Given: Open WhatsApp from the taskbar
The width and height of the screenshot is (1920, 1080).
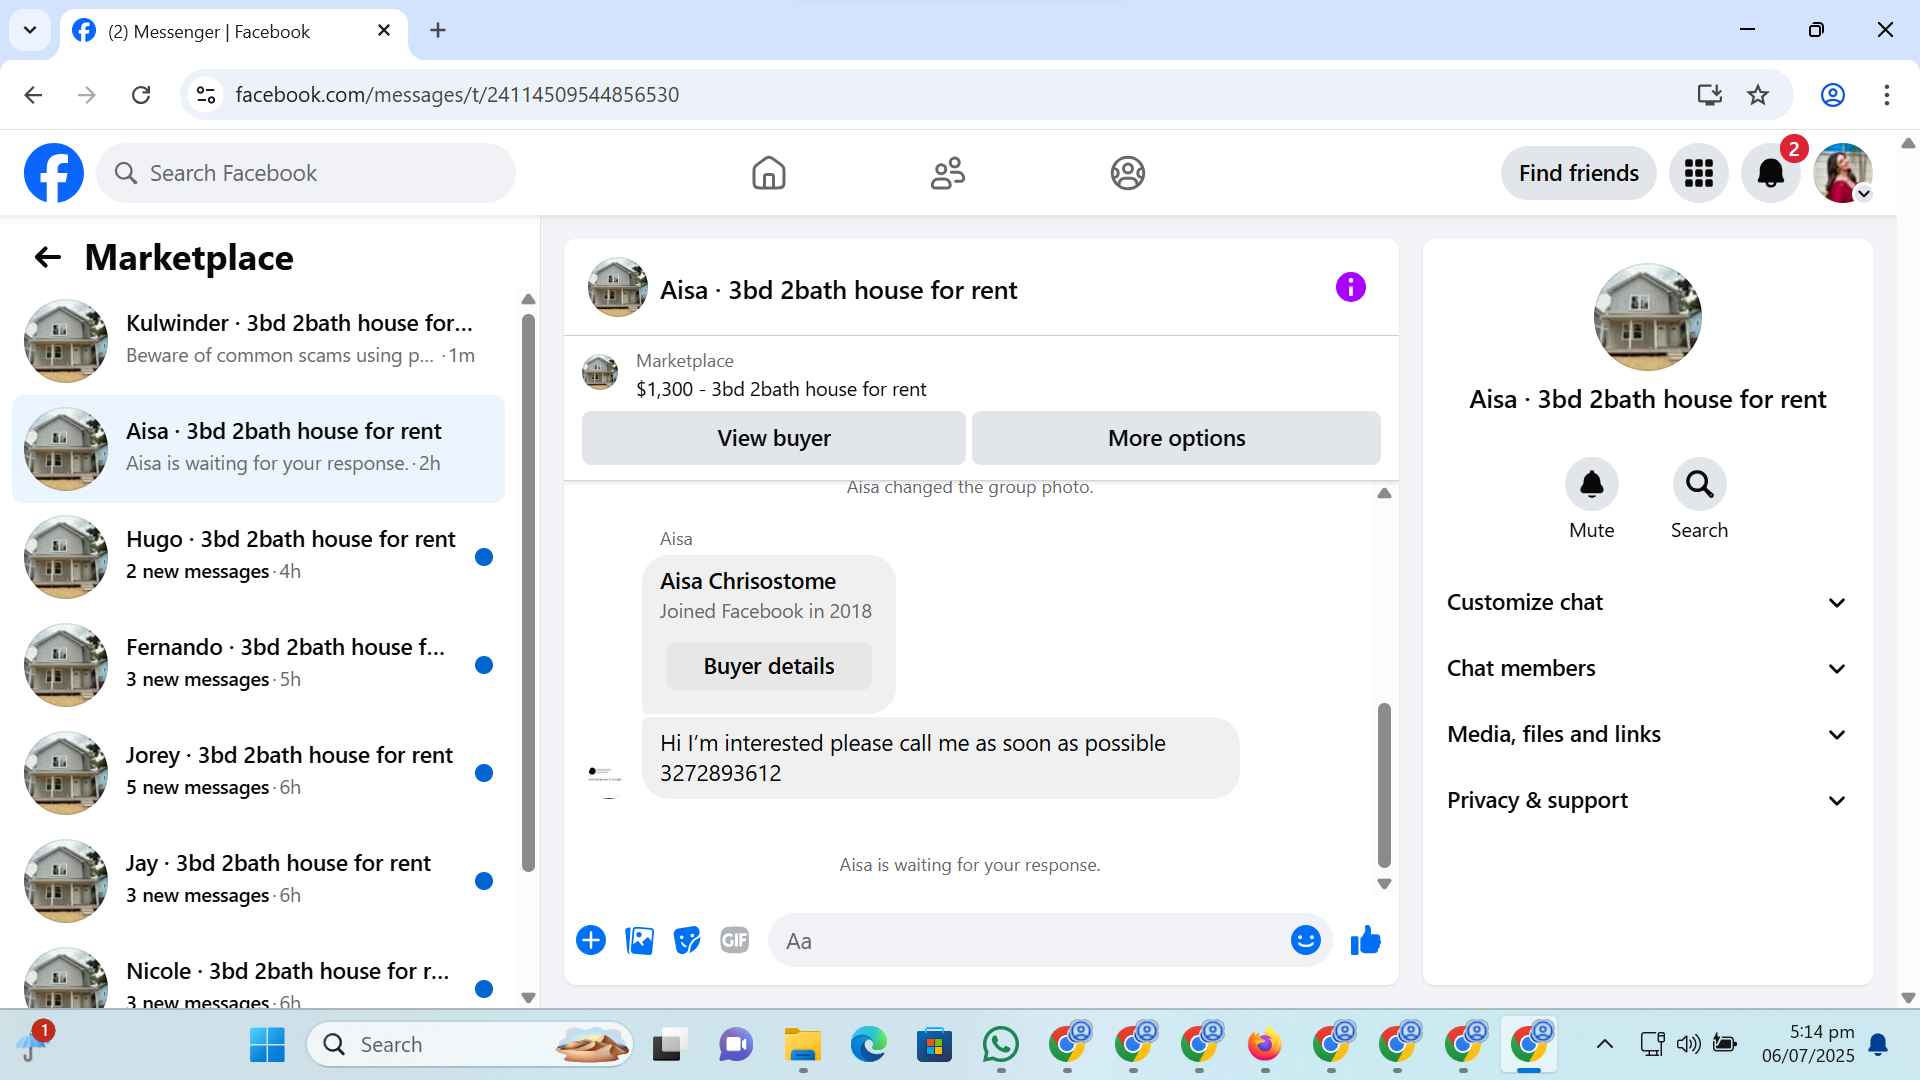Looking at the screenshot, I should click(1000, 1045).
